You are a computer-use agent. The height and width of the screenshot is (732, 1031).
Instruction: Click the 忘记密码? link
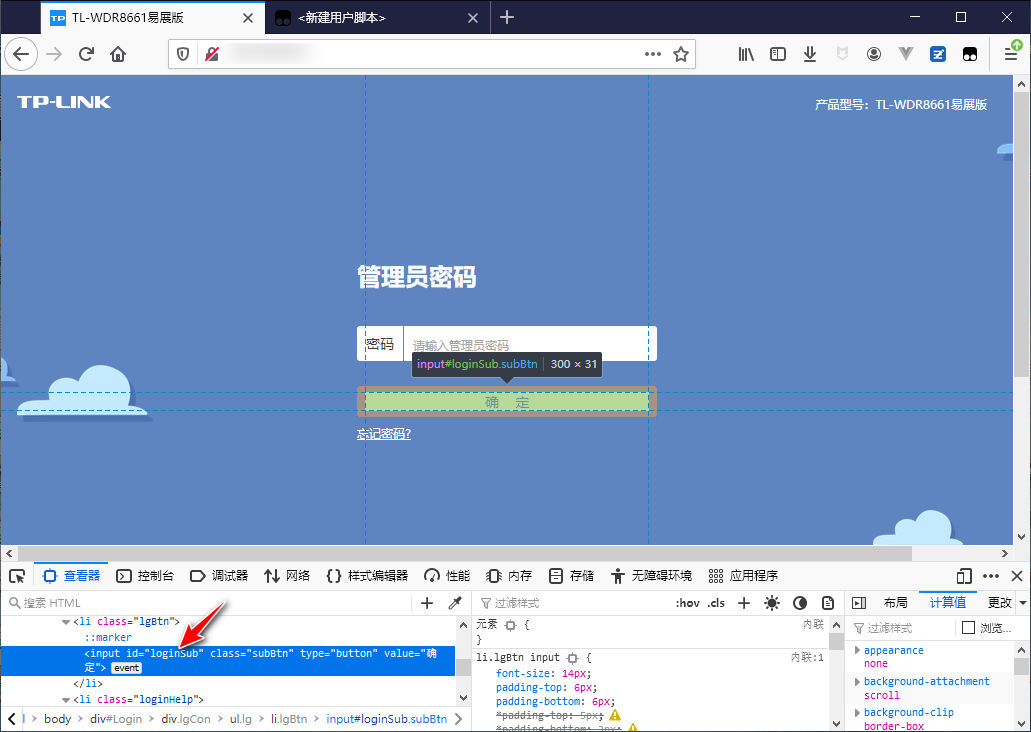coord(384,434)
